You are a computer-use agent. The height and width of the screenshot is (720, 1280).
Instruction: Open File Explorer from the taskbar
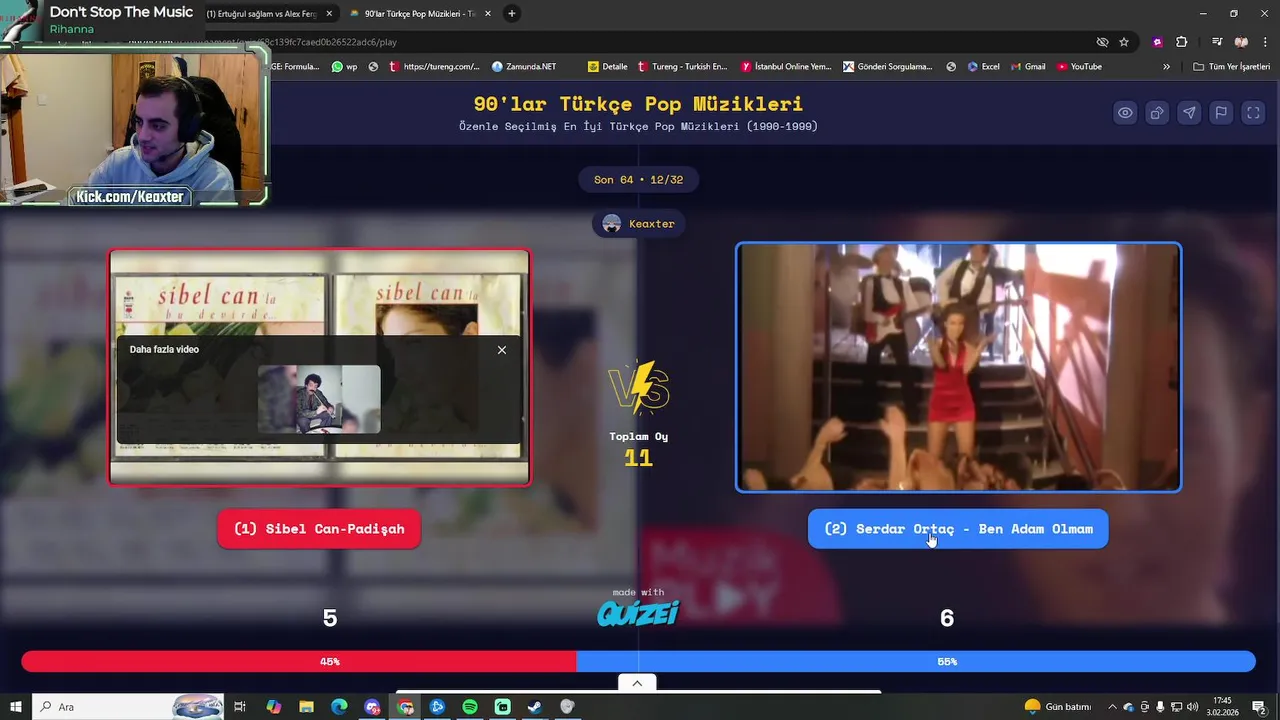(x=307, y=707)
